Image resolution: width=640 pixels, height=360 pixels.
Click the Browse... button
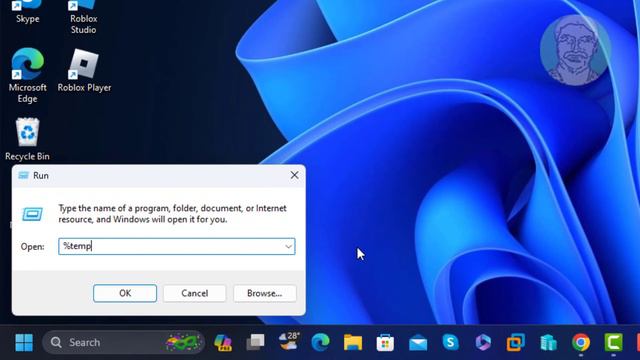264,293
